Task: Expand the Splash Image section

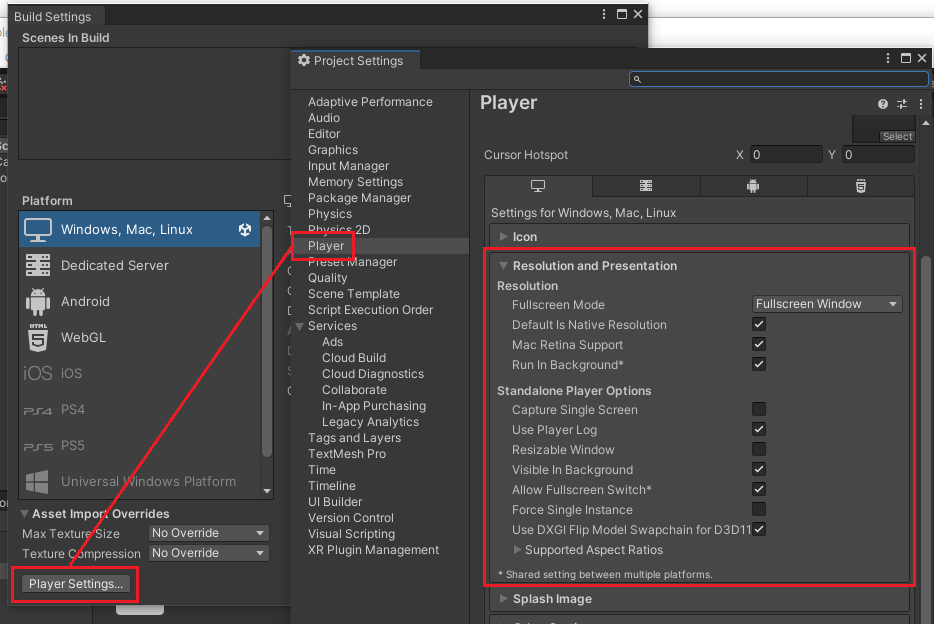Action: click(x=503, y=598)
